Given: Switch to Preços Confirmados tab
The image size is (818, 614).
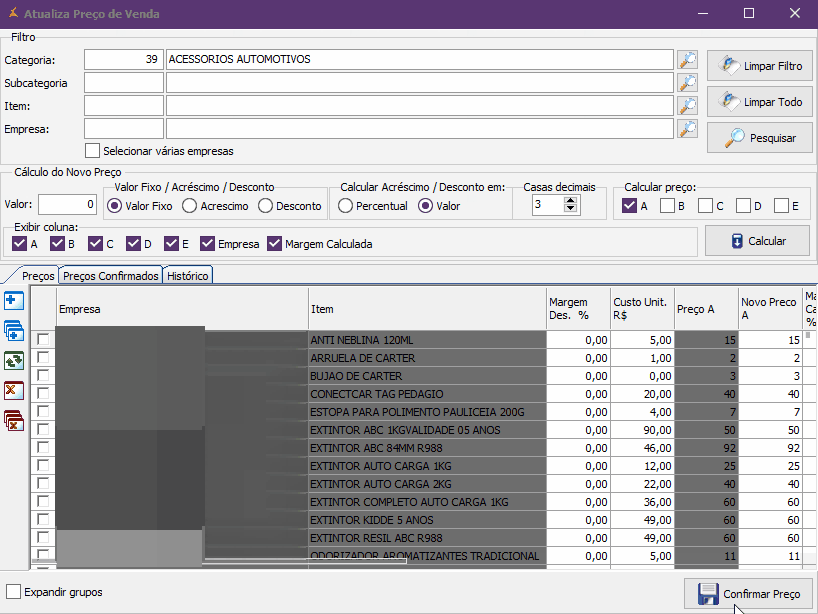Looking at the screenshot, I should tap(111, 276).
